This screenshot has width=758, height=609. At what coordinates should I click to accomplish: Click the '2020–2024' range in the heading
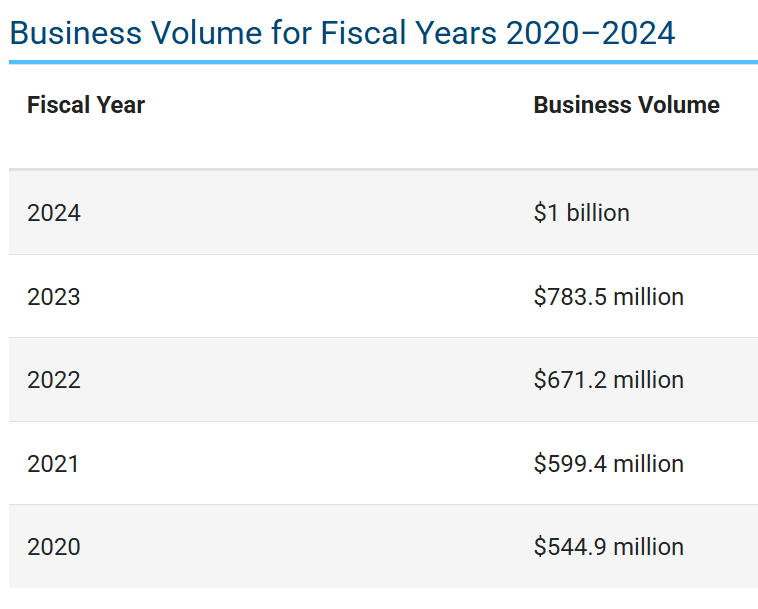click(590, 33)
